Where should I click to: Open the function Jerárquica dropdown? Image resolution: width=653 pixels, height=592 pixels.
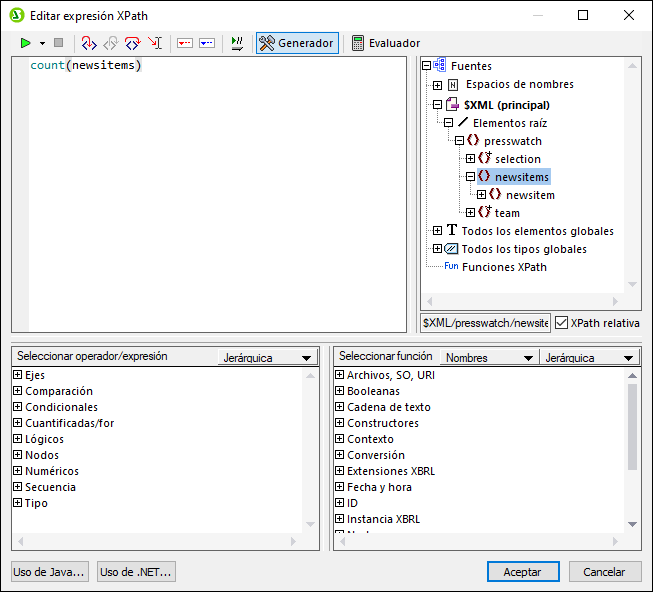(x=589, y=357)
